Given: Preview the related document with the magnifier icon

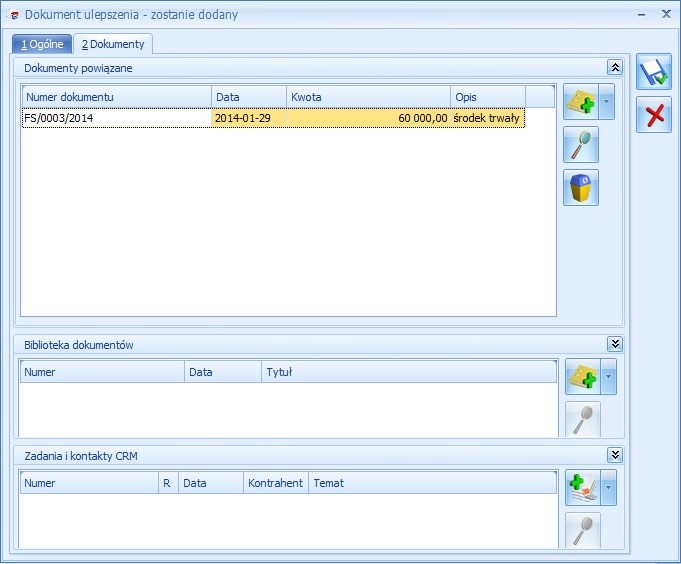Looking at the screenshot, I should 581,145.
